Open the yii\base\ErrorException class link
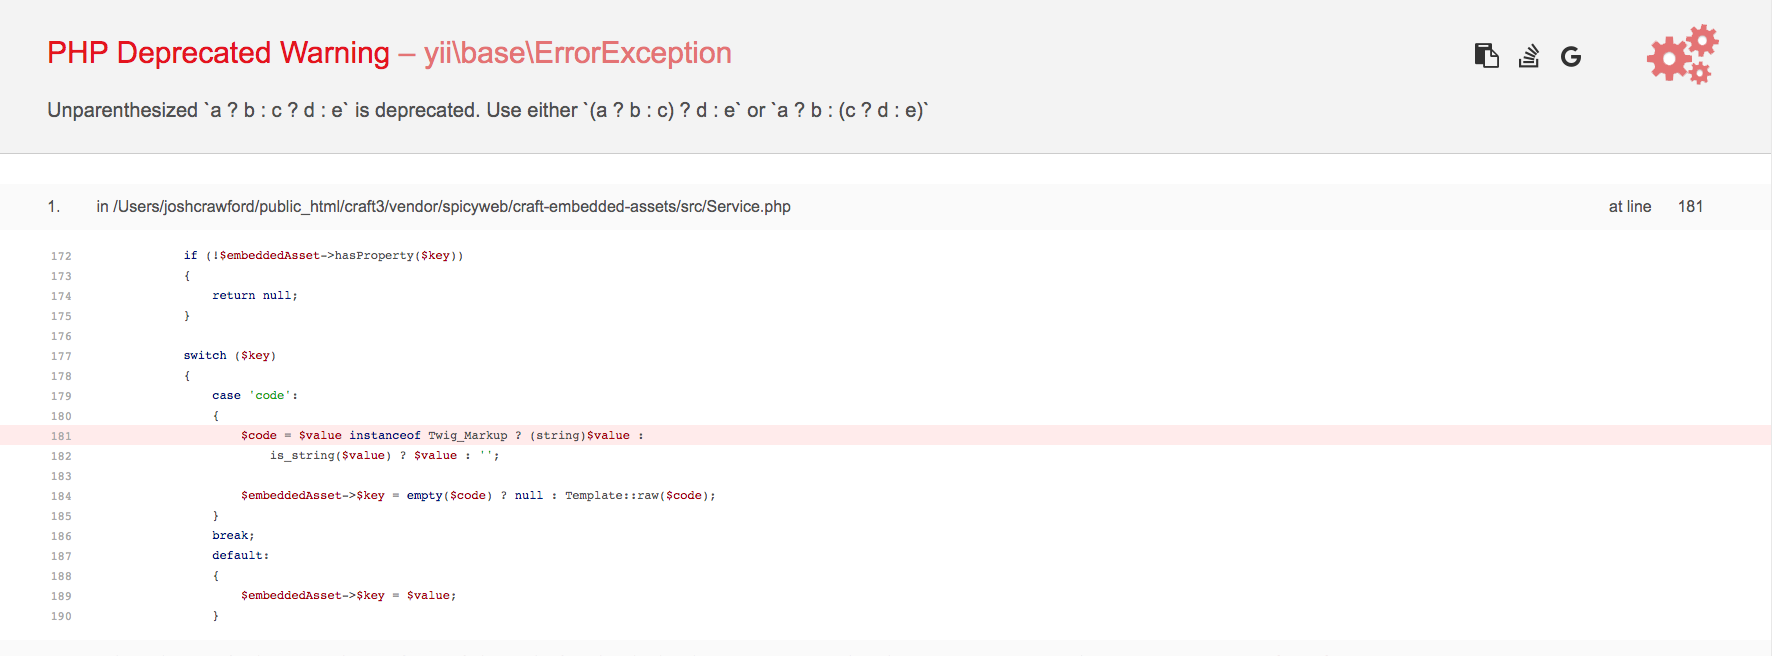The image size is (1772, 656). (x=578, y=53)
